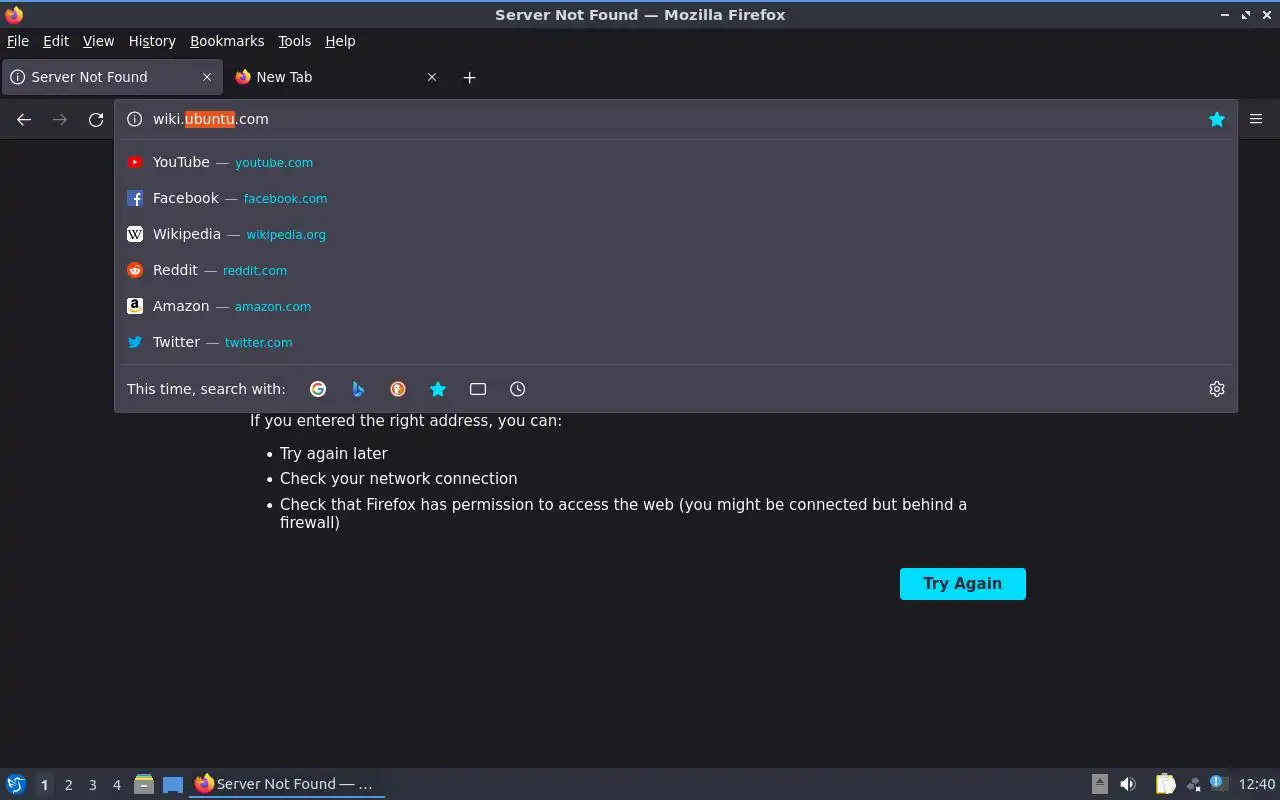This screenshot has width=1280, height=800.
Task: Open the Lubuntu start menu
Action: coord(16,784)
